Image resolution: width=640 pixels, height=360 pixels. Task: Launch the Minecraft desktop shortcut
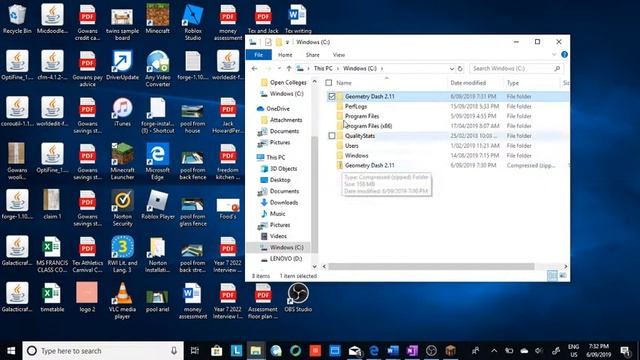click(x=158, y=18)
